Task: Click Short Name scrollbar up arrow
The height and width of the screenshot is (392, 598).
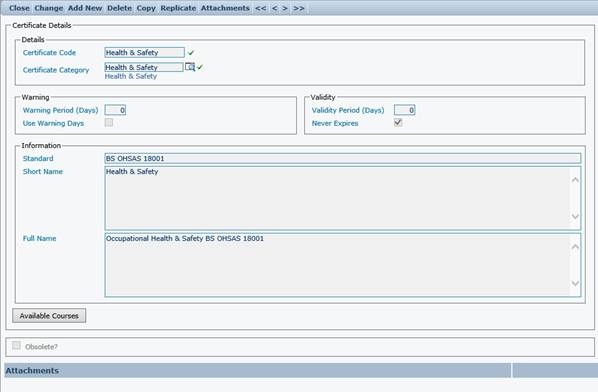Action: (575, 180)
